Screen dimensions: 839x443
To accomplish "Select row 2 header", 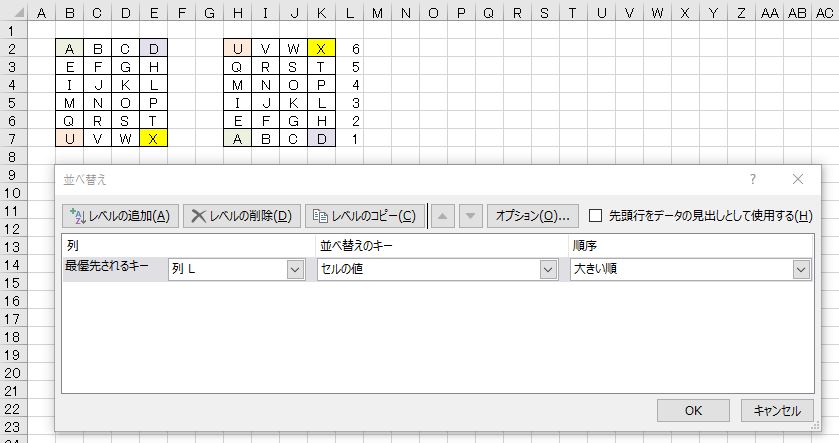I will [x=13, y=49].
